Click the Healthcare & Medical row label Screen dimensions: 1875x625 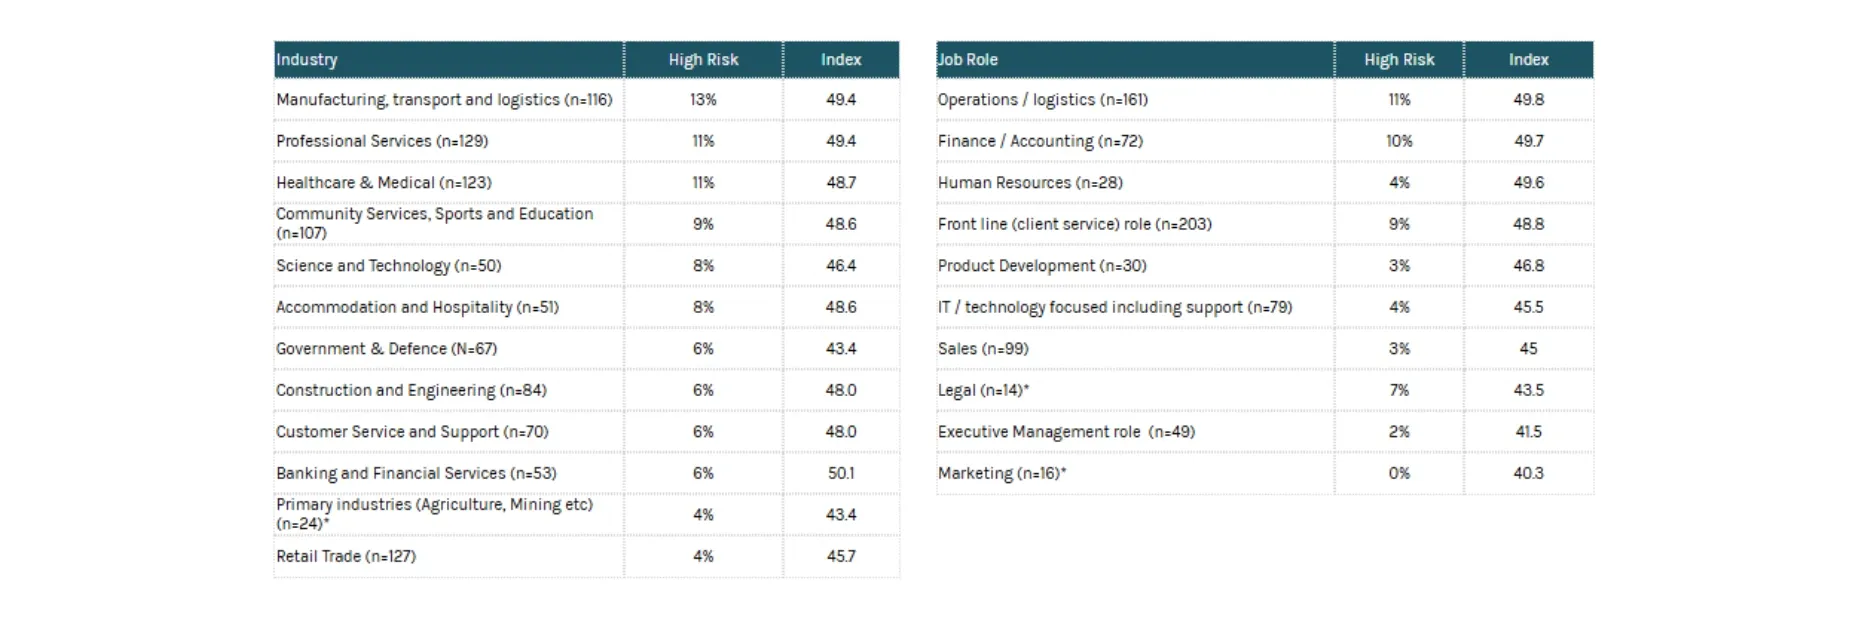[384, 183]
